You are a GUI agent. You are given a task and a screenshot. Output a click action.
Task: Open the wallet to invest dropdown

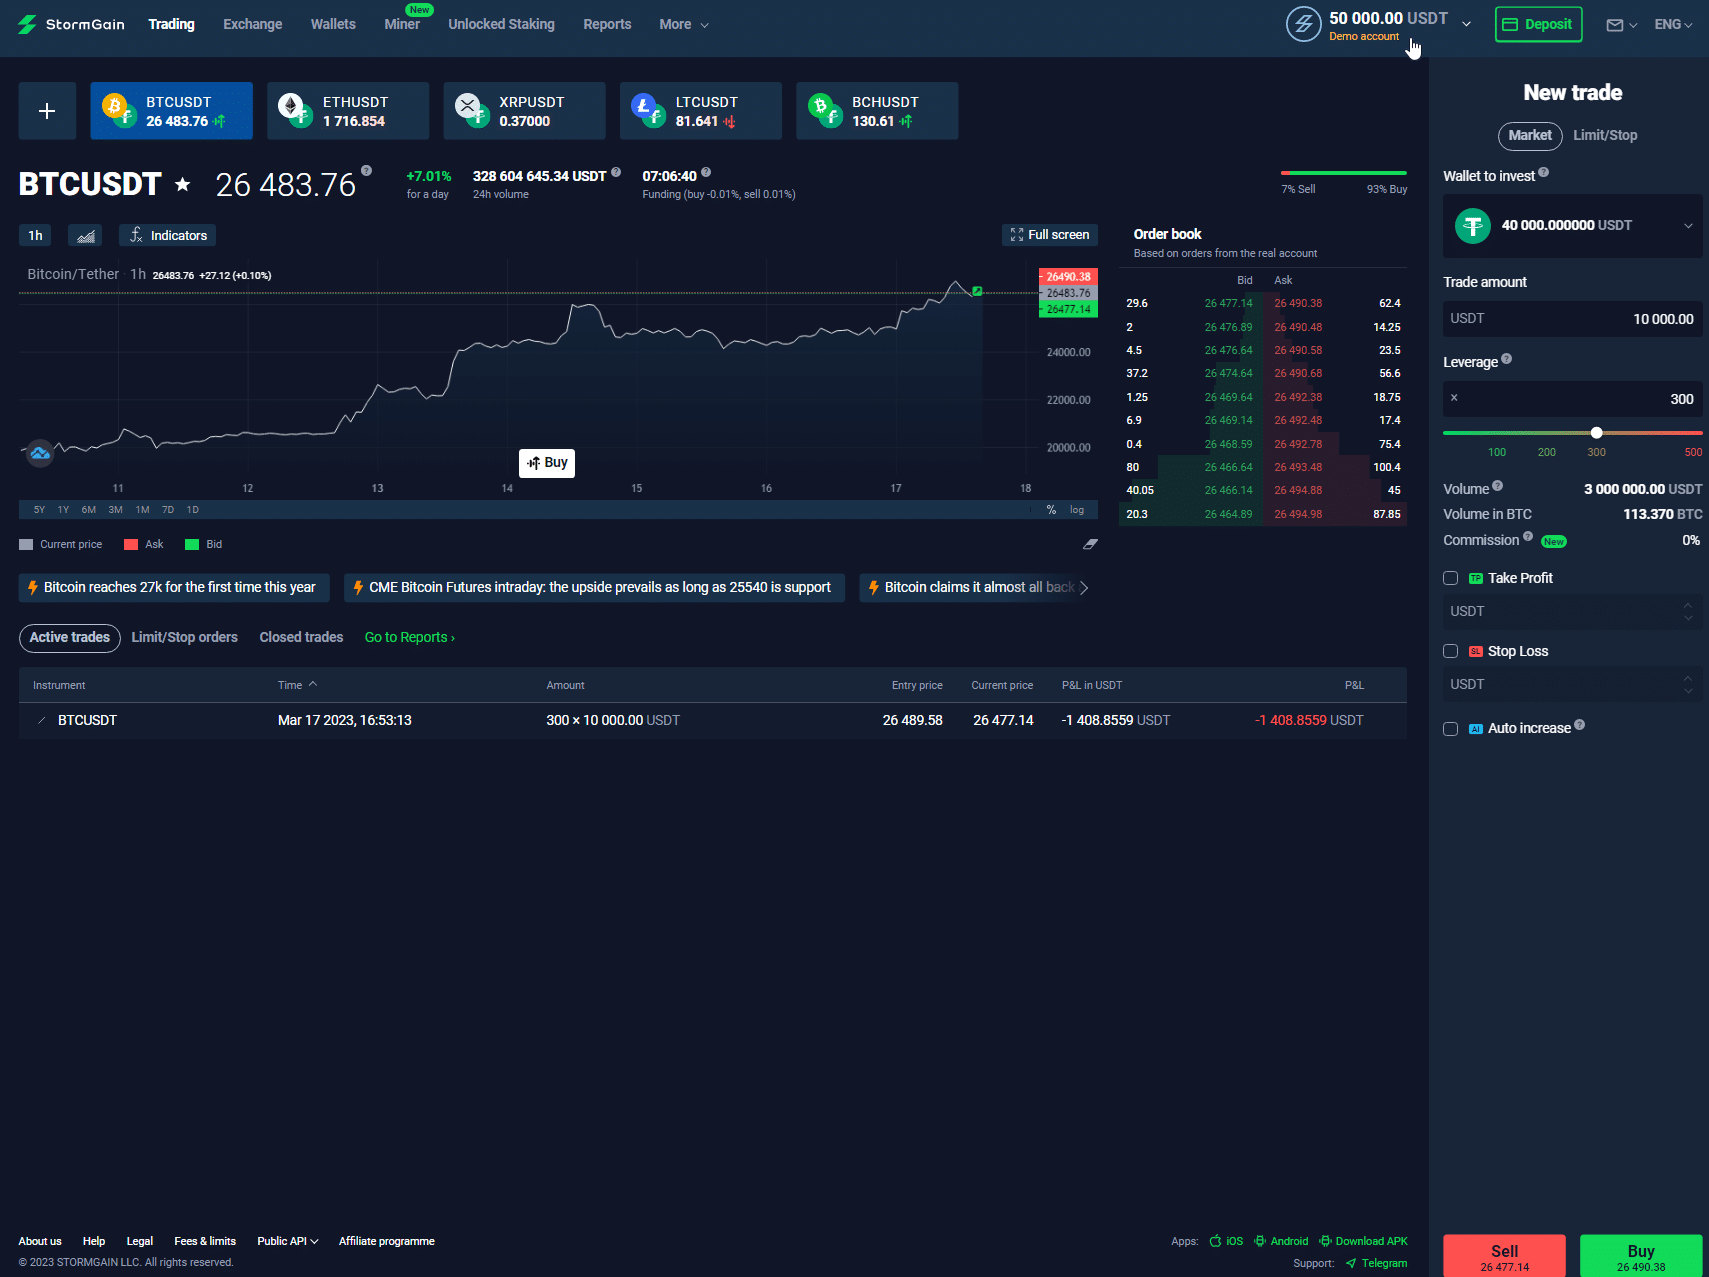(x=1688, y=226)
